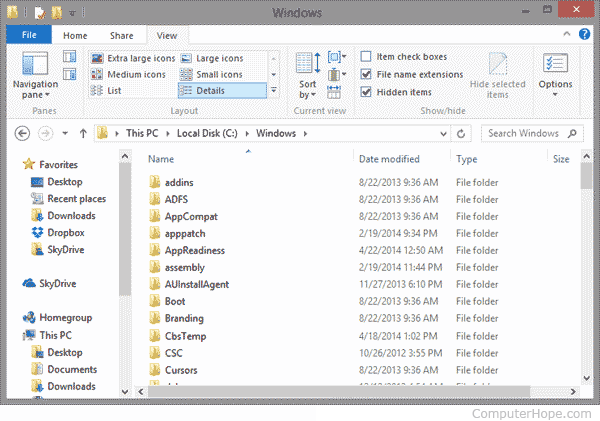Sort by Date modified column header
Viewport: 600px width, 421px height.
[x=389, y=159]
